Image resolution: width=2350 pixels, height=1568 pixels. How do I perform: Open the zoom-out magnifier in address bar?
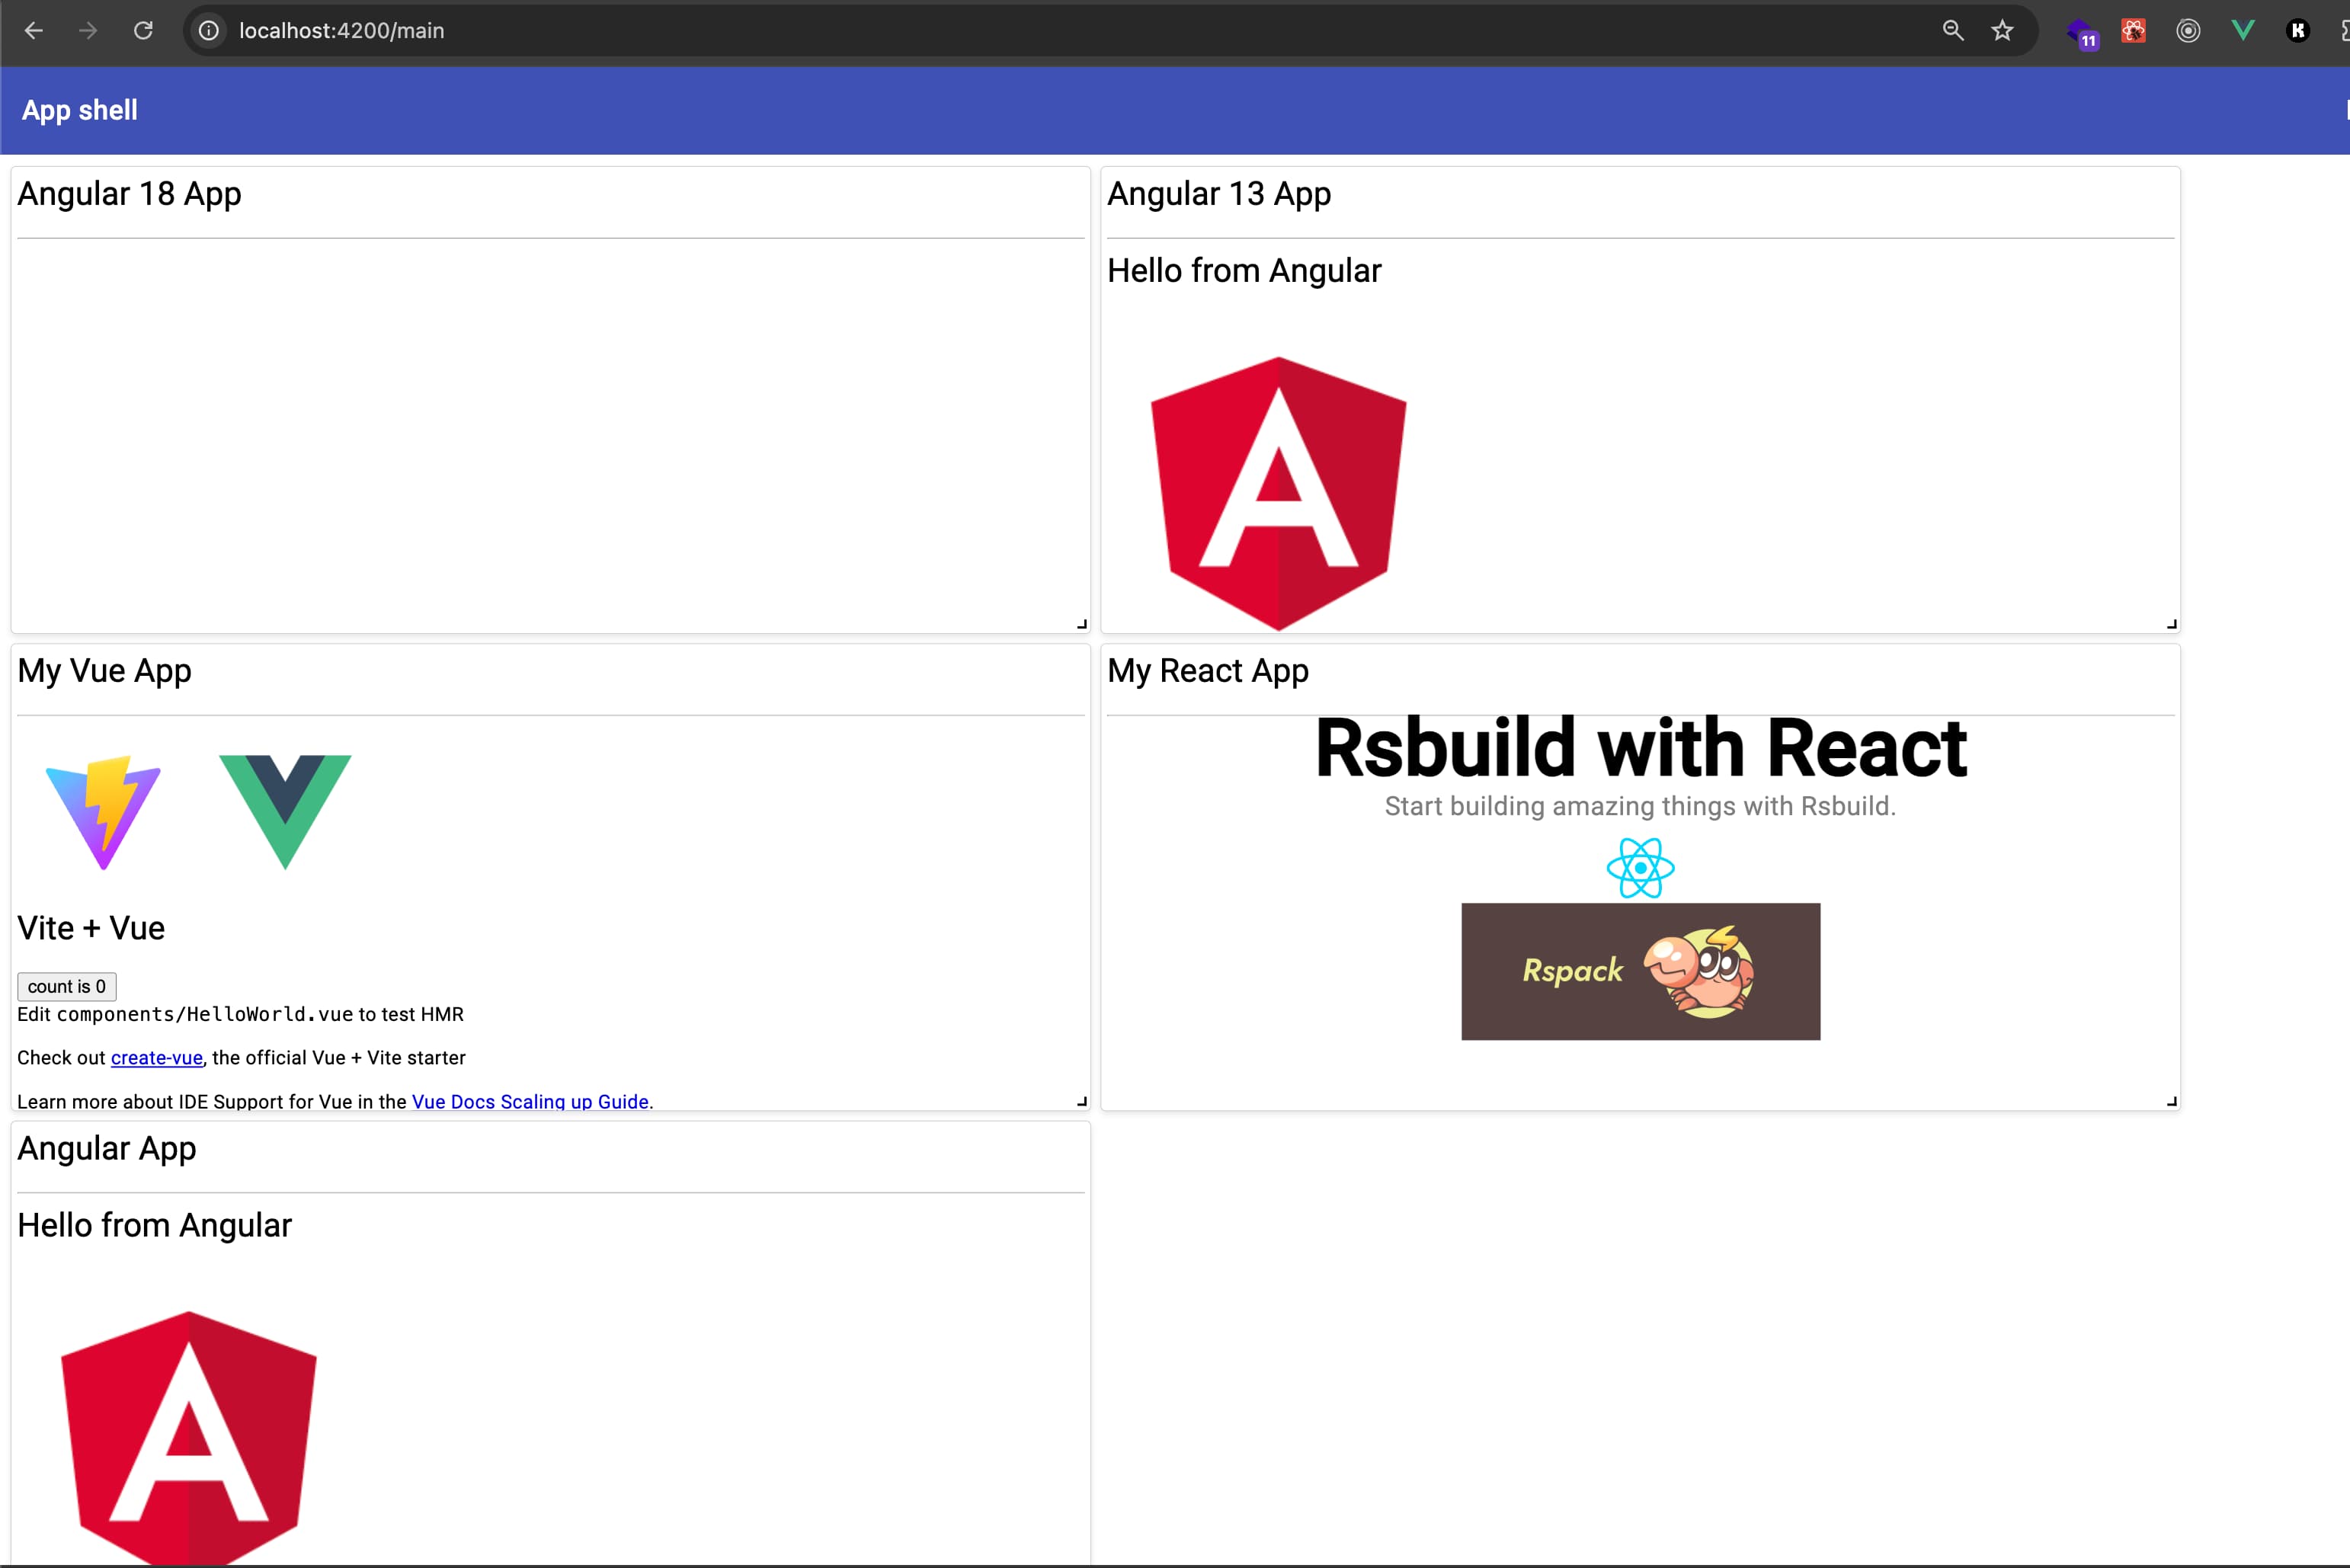(x=1952, y=31)
